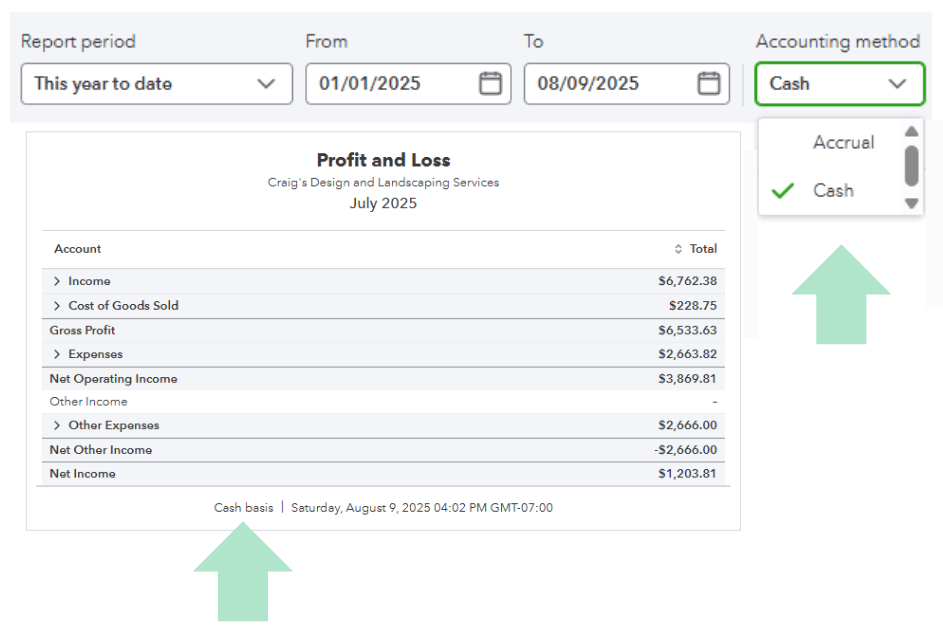Click the scroll-down arrow in the method dropdown
This screenshot has height=628, width=943.
tap(911, 202)
